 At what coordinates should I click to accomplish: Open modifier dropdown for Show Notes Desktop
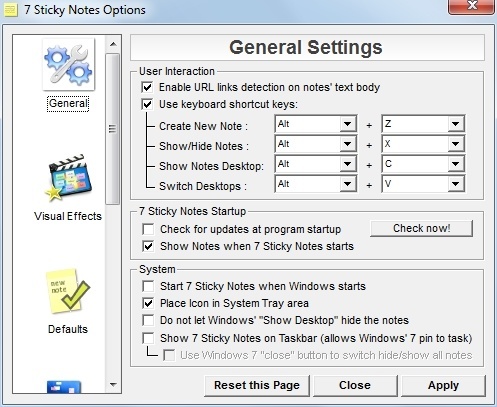click(x=348, y=164)
